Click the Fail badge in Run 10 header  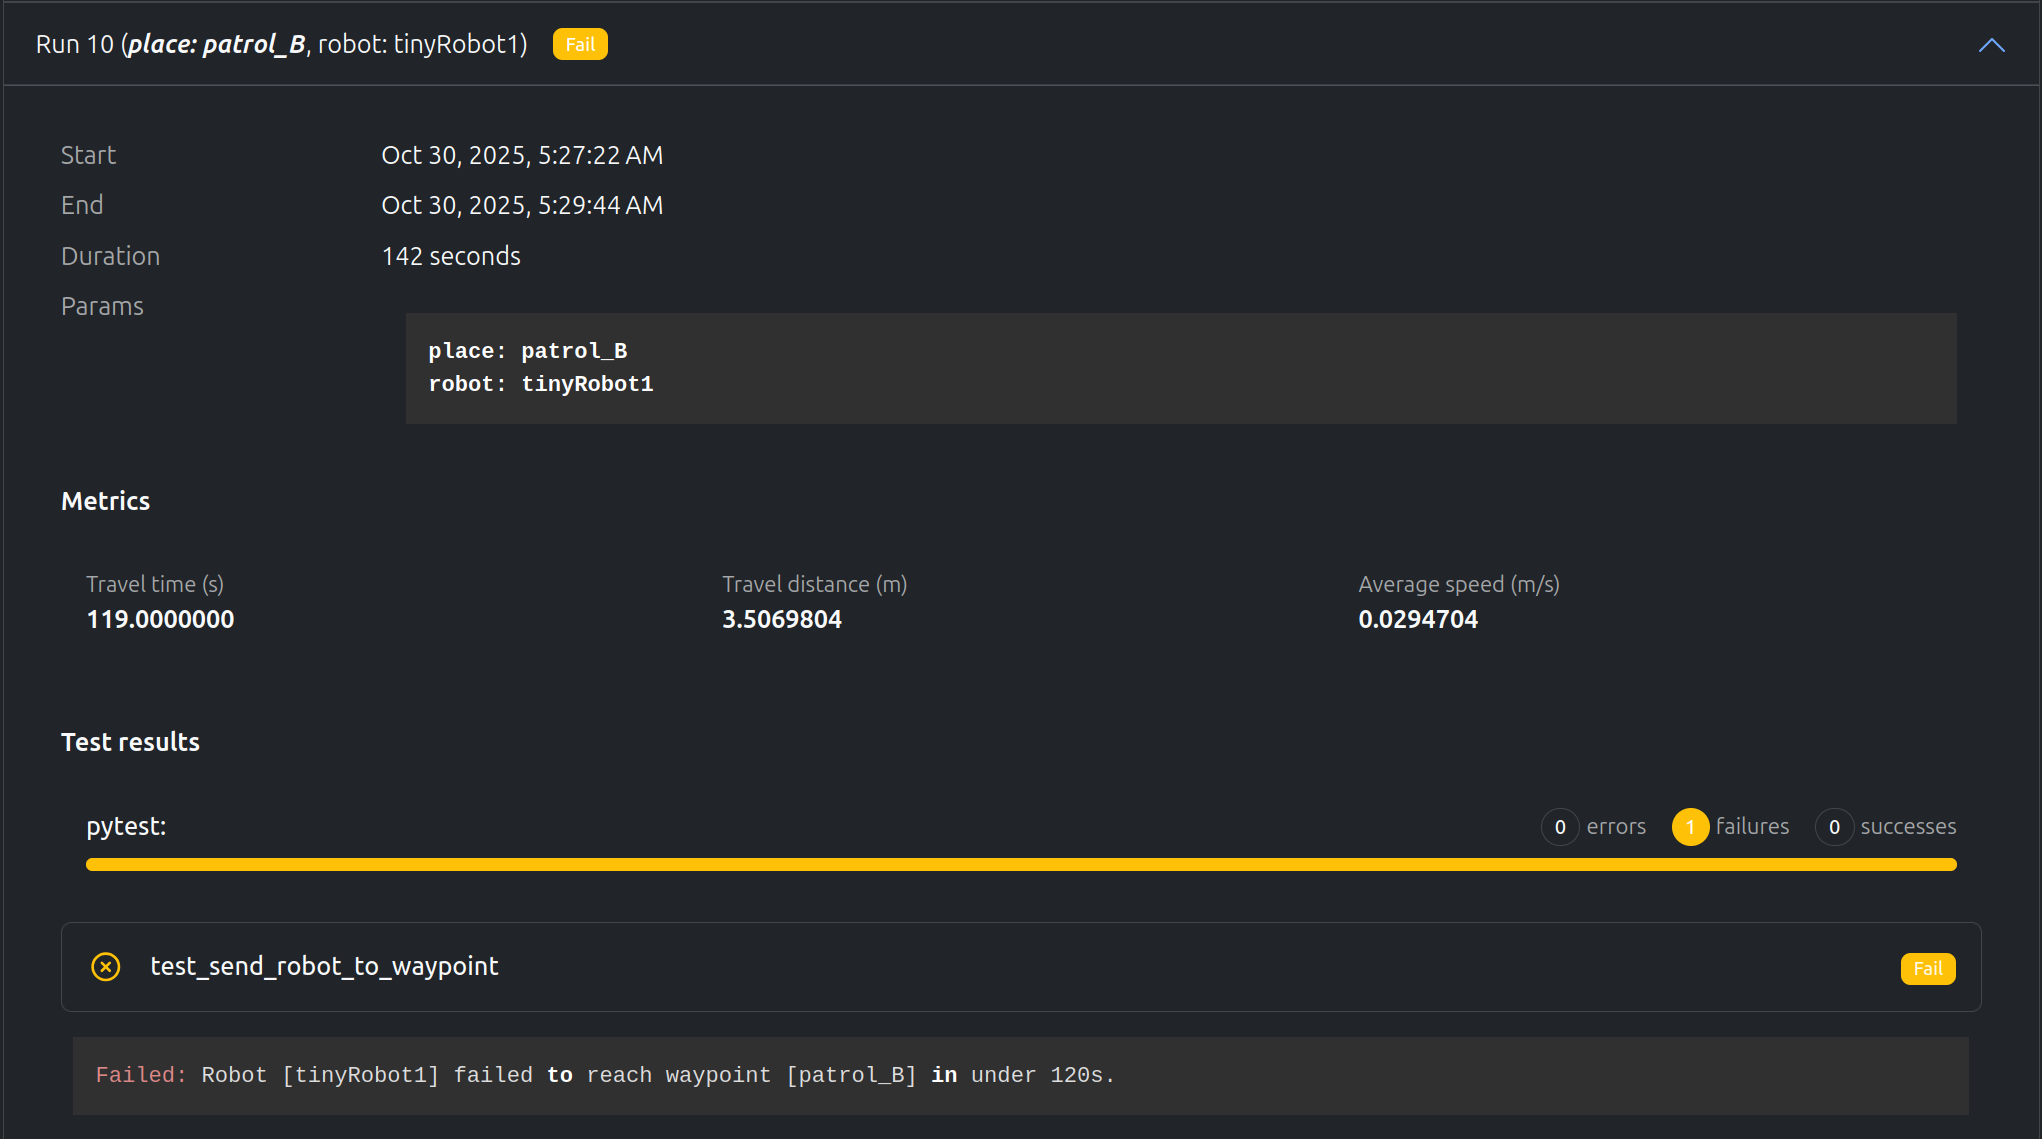(580, 45)
